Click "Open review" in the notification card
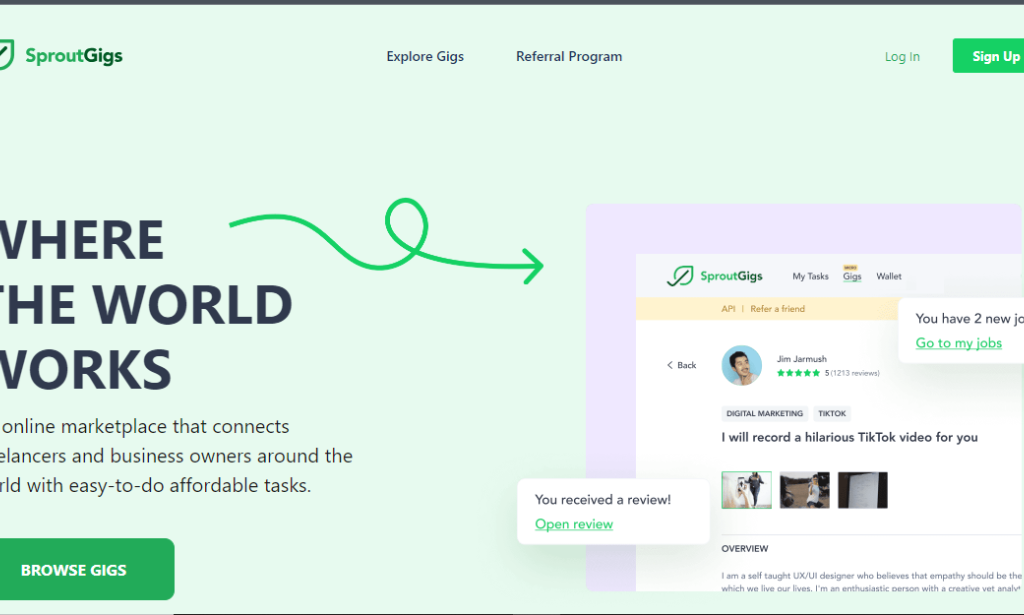The height and width of the screenshot is (615, 1024). (x=573, y=523)
